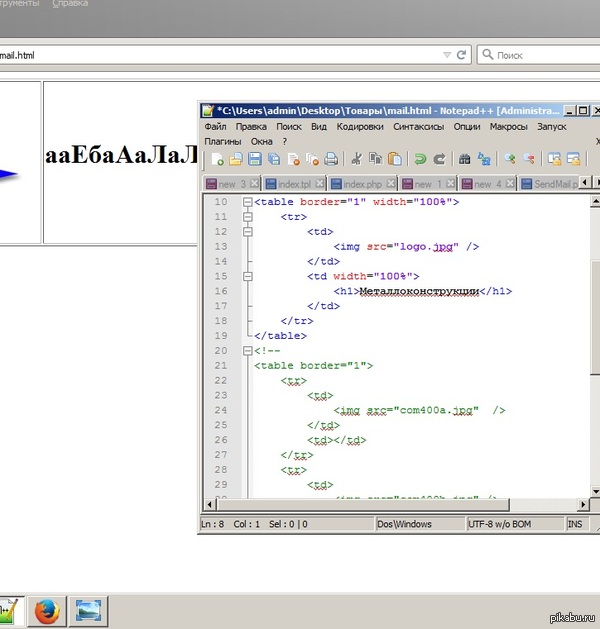The image size is (600, 629).
Task: Click the Zoom In toolbar icon
Action: pyautogui.click(x=509, y=159)
